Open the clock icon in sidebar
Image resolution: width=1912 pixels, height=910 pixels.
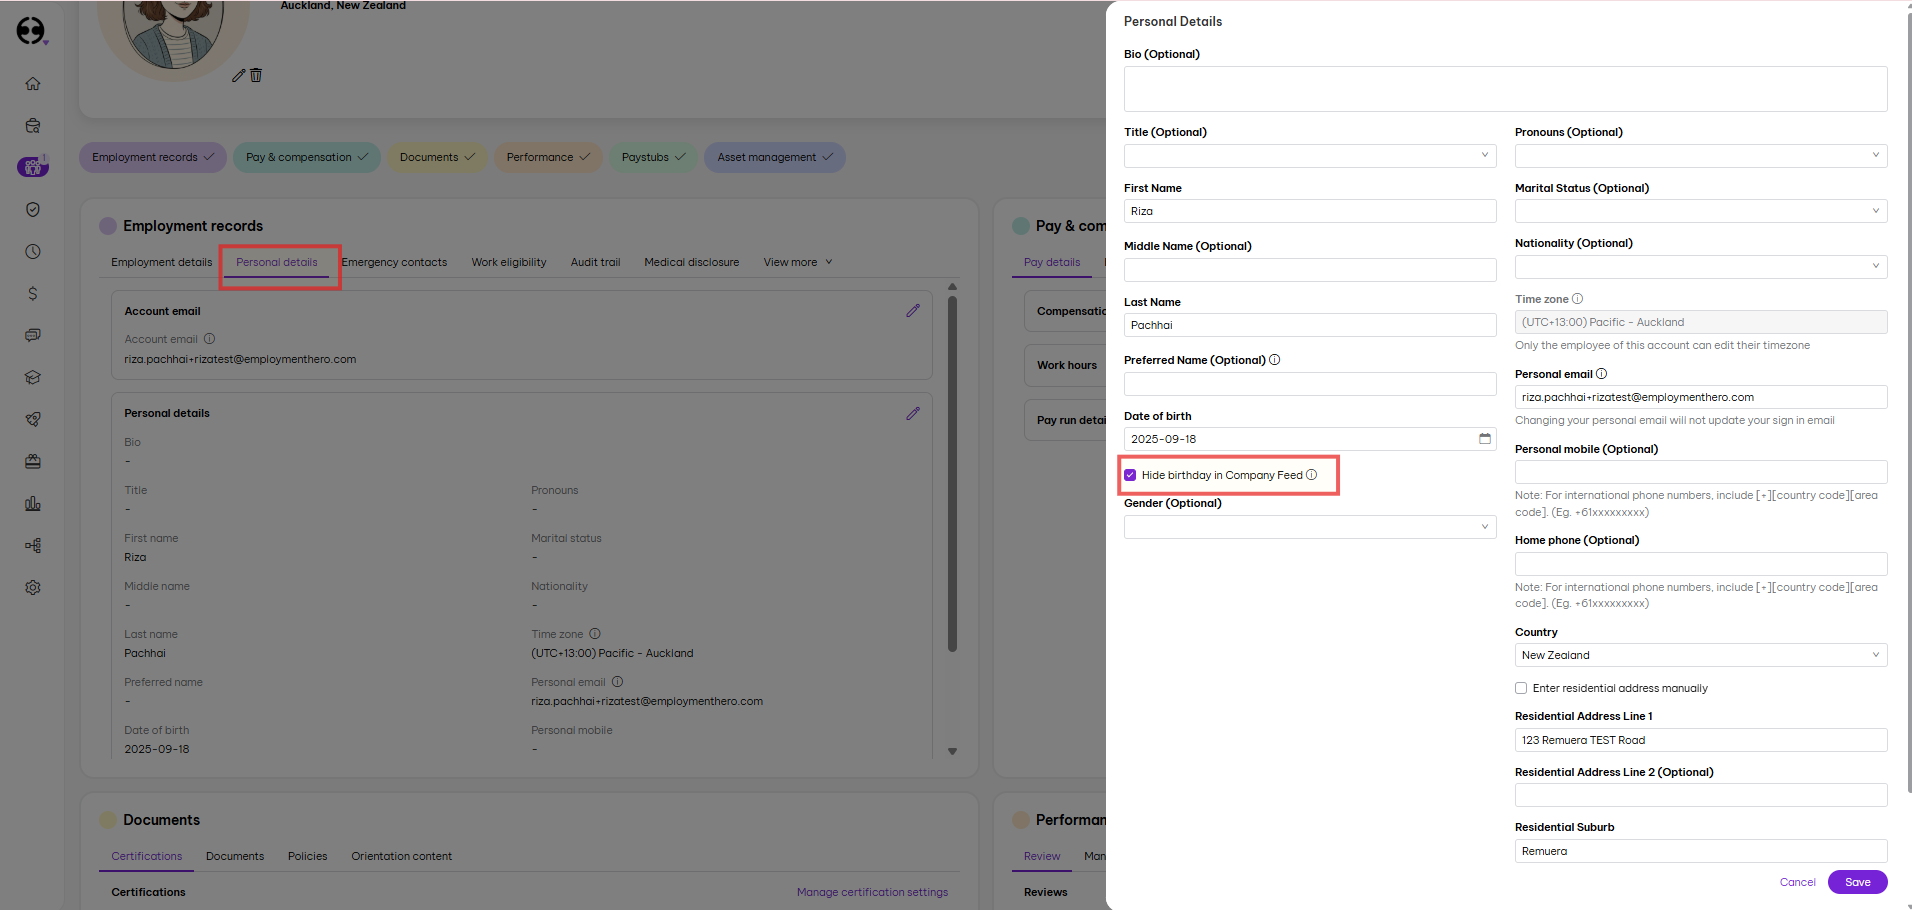[x=33, y=252]
